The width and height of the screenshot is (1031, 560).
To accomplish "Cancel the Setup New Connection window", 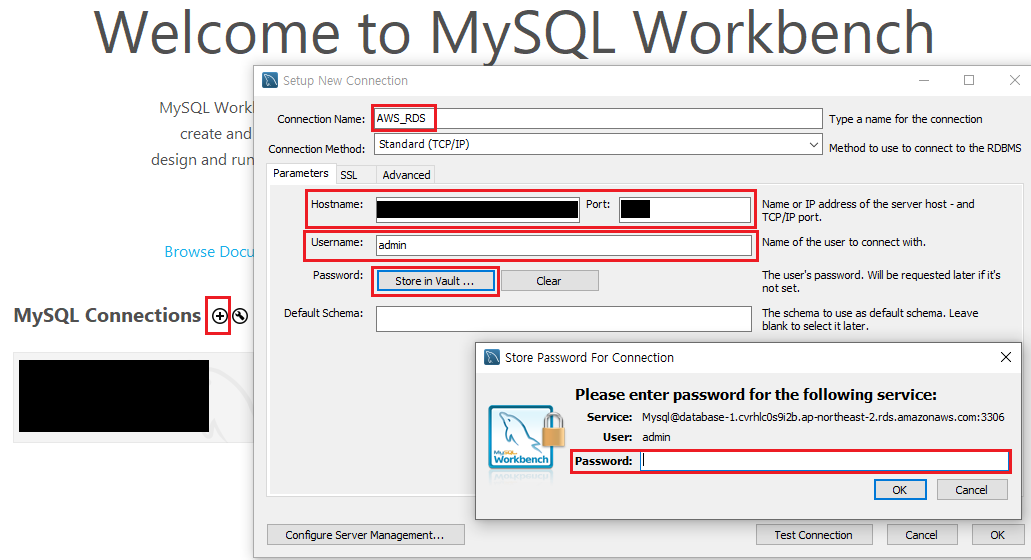I will [921, 535].
